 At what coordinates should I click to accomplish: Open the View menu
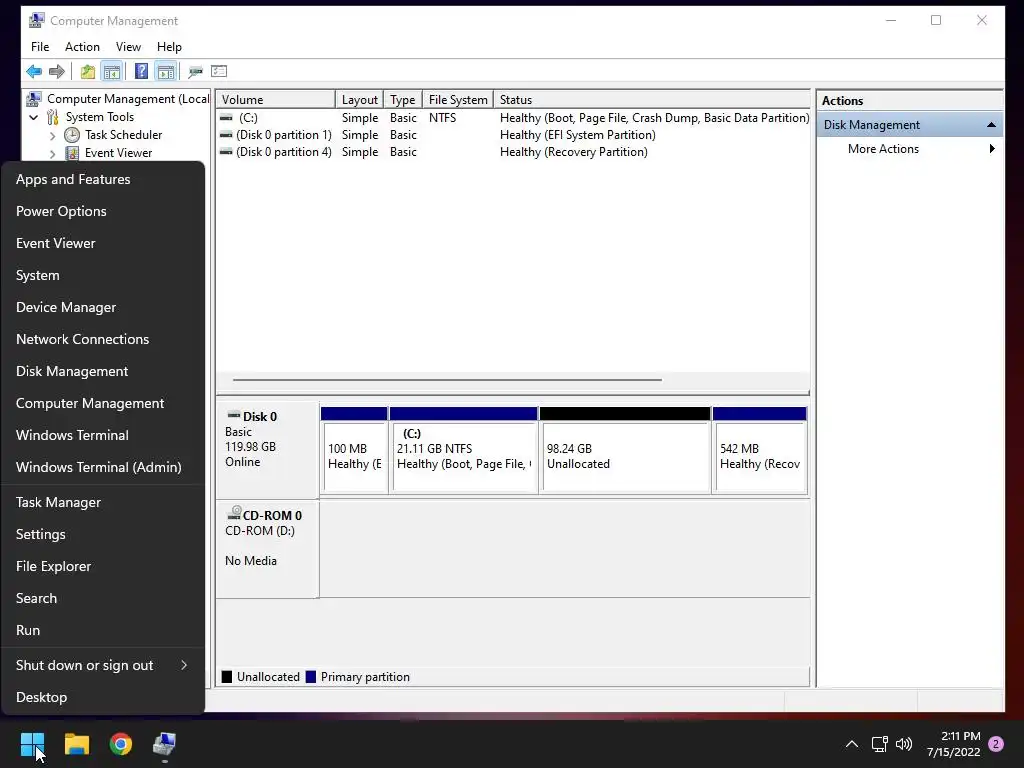(128, 47)
